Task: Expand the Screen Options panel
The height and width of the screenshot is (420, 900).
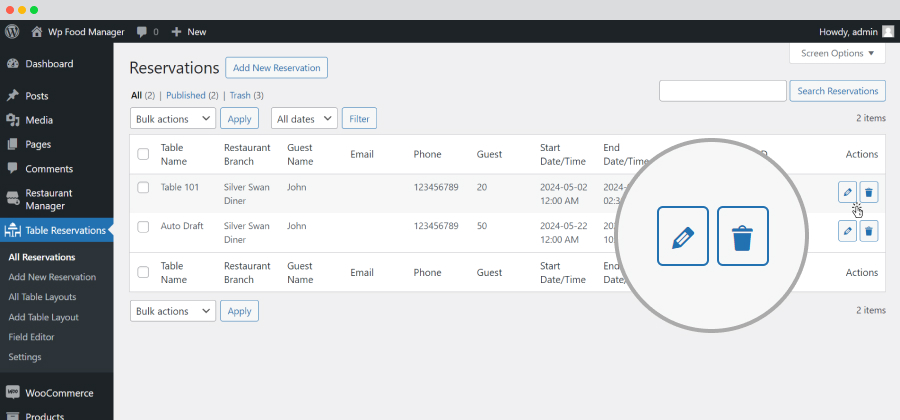Action: click(837, 53)
